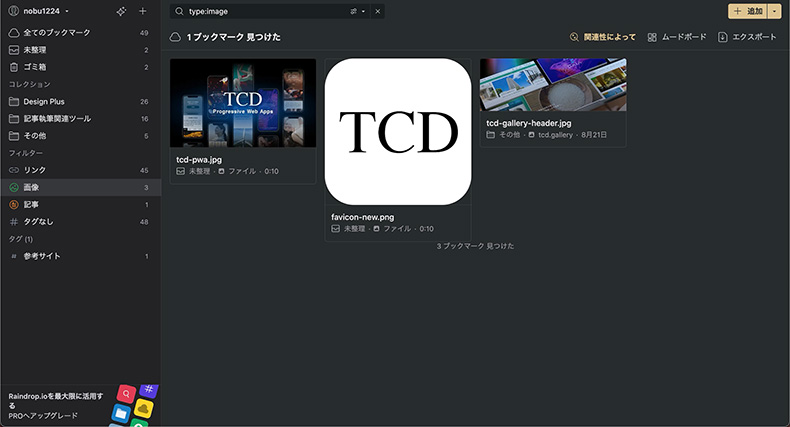Click the PROへアップグレード upgrade link
The image size is (790, 427).
click(43, 416)
